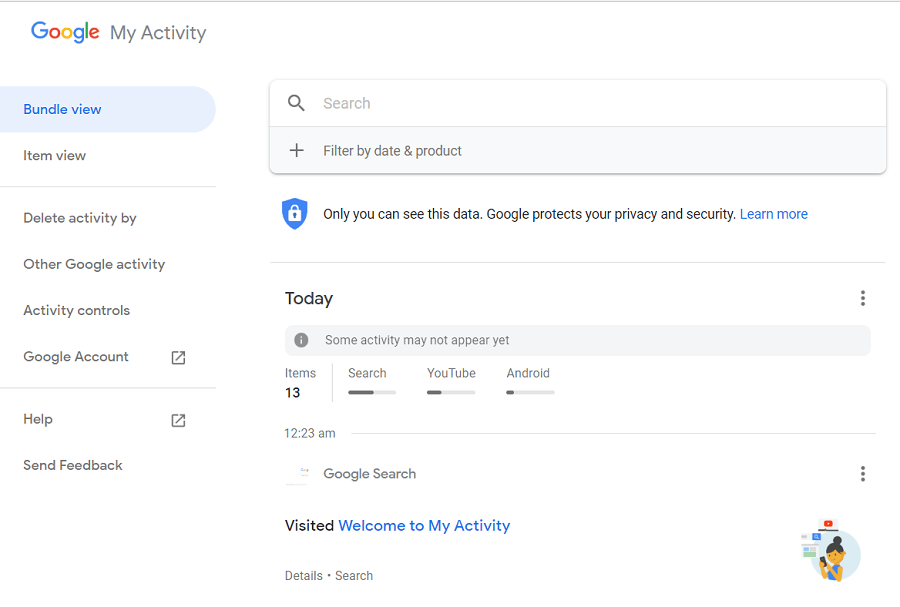Click the Search label in Today summary
This screenshot has width=900, height=607.
click(367, 373)
